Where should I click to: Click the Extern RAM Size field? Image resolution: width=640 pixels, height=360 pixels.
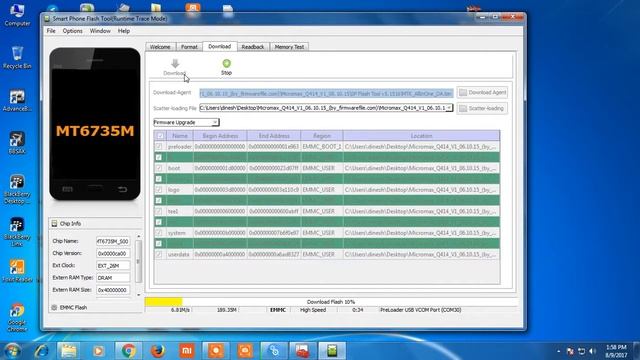[113, 290]
